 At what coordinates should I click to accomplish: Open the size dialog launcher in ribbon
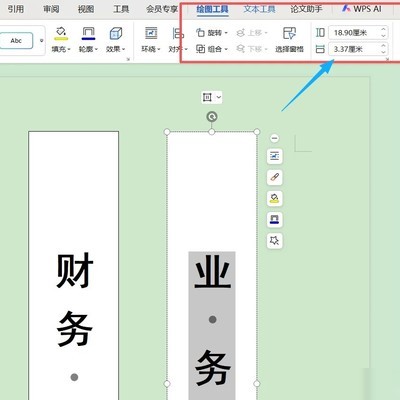pyautogui.click(x=387, y=59)
